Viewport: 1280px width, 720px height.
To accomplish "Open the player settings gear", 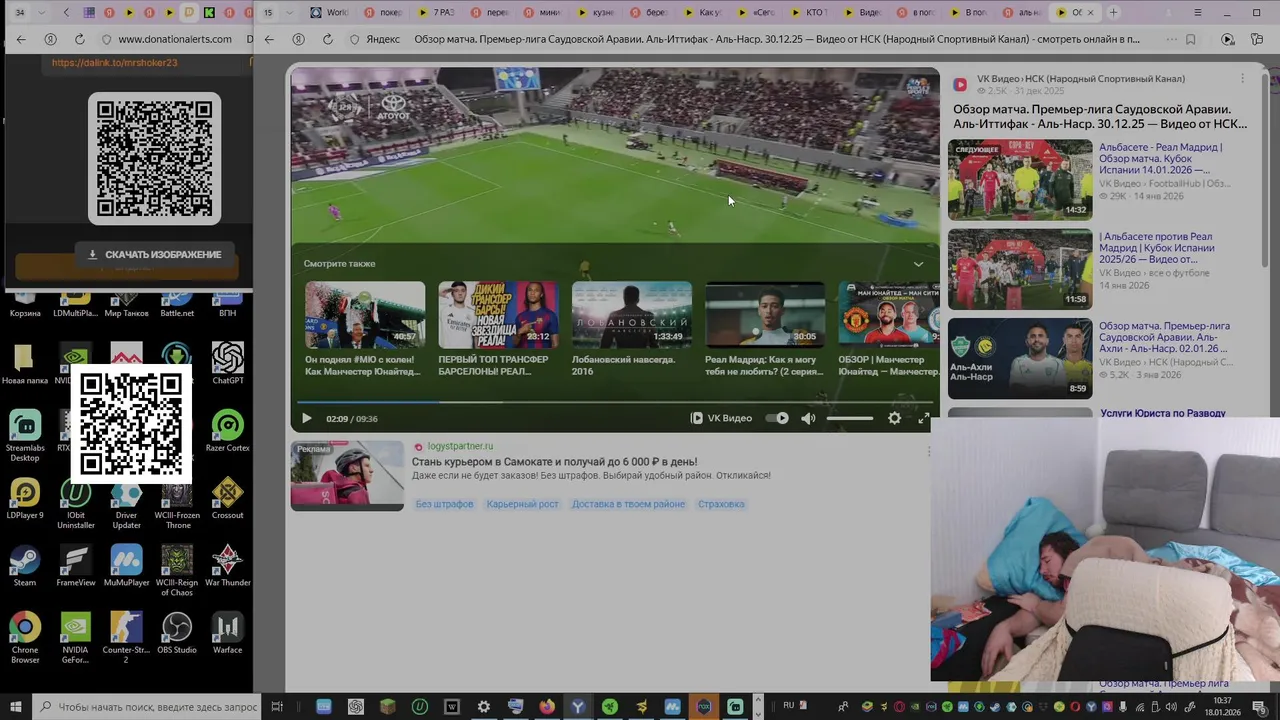I will (x=894, y=418).
